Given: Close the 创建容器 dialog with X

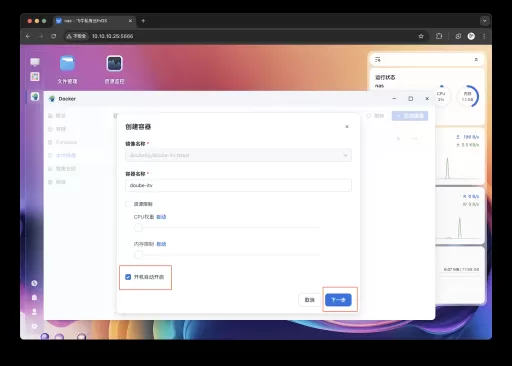Looking at the screenshot, I should [347, 126].
